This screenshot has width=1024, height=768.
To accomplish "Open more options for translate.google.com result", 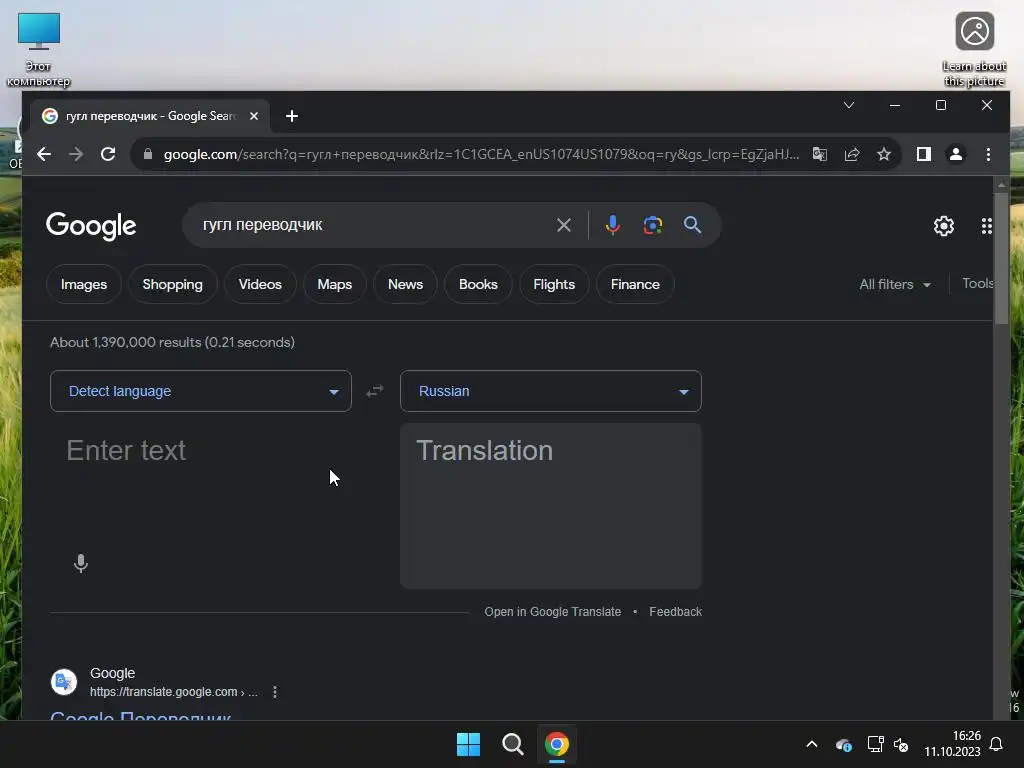I will click(275, 692).
